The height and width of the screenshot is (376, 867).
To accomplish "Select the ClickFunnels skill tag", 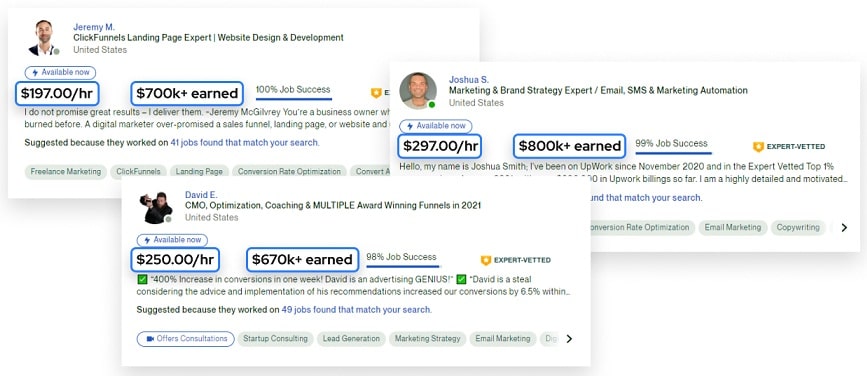I will 138,172.
